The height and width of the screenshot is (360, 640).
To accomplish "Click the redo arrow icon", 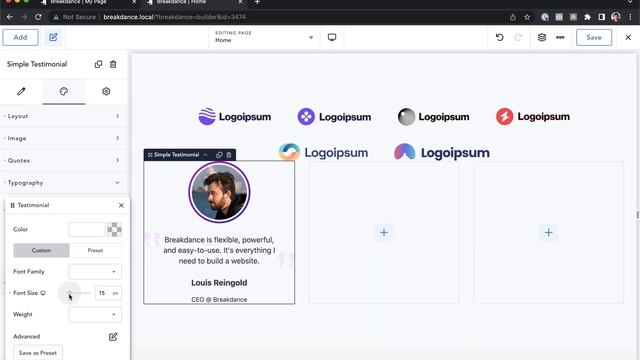I will 518,37.
